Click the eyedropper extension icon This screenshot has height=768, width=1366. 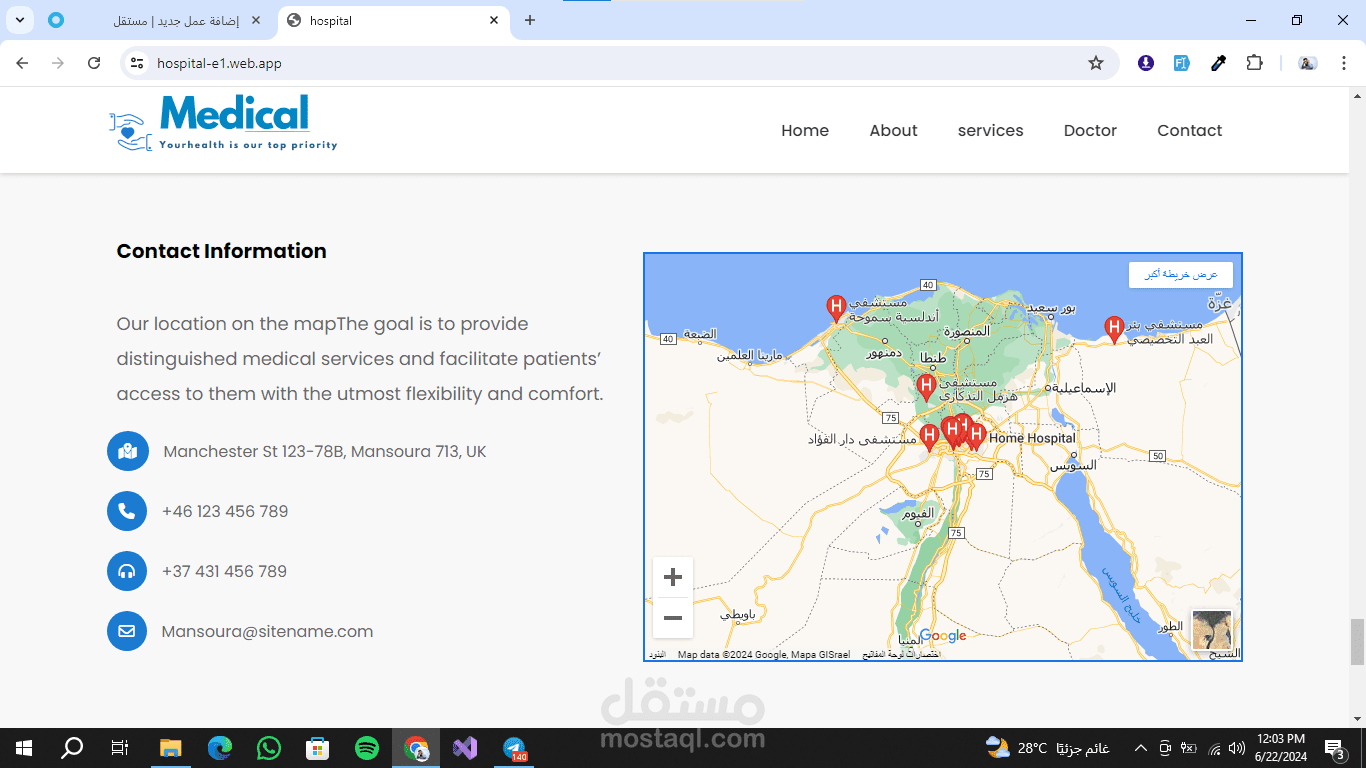[x=1218, y=63]
